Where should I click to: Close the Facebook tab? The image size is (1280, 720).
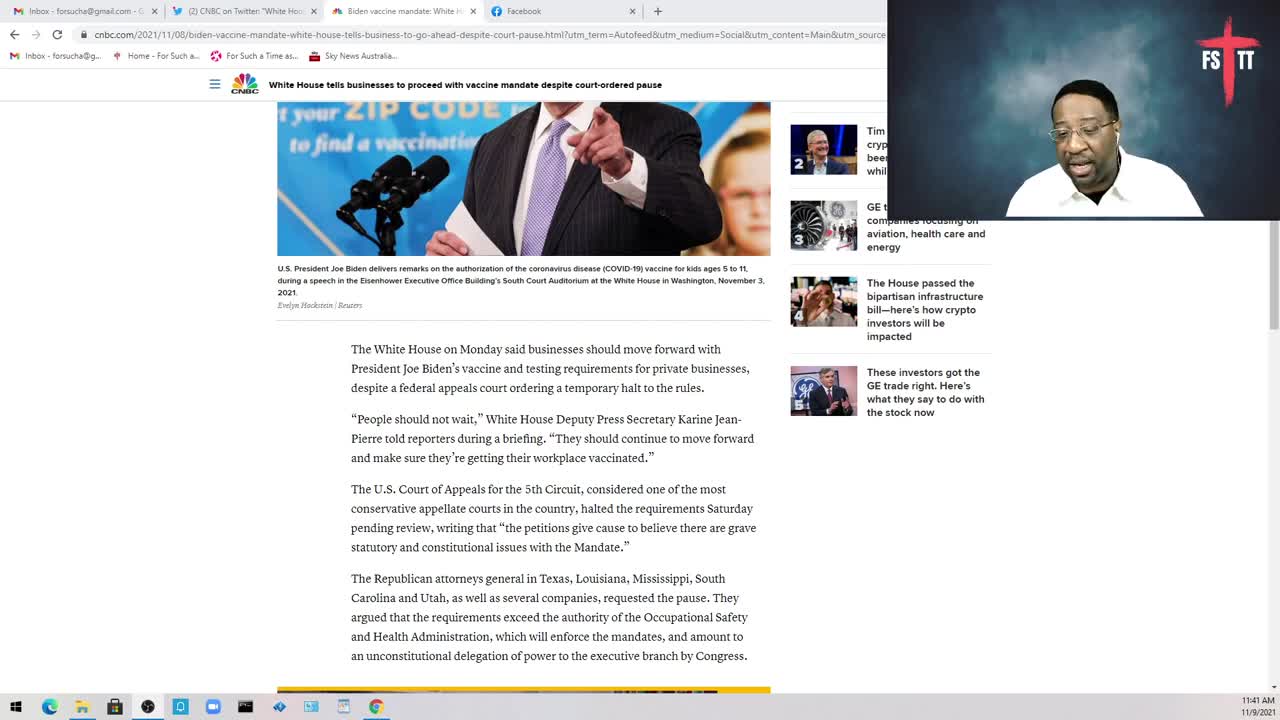(x=632, y=11)
